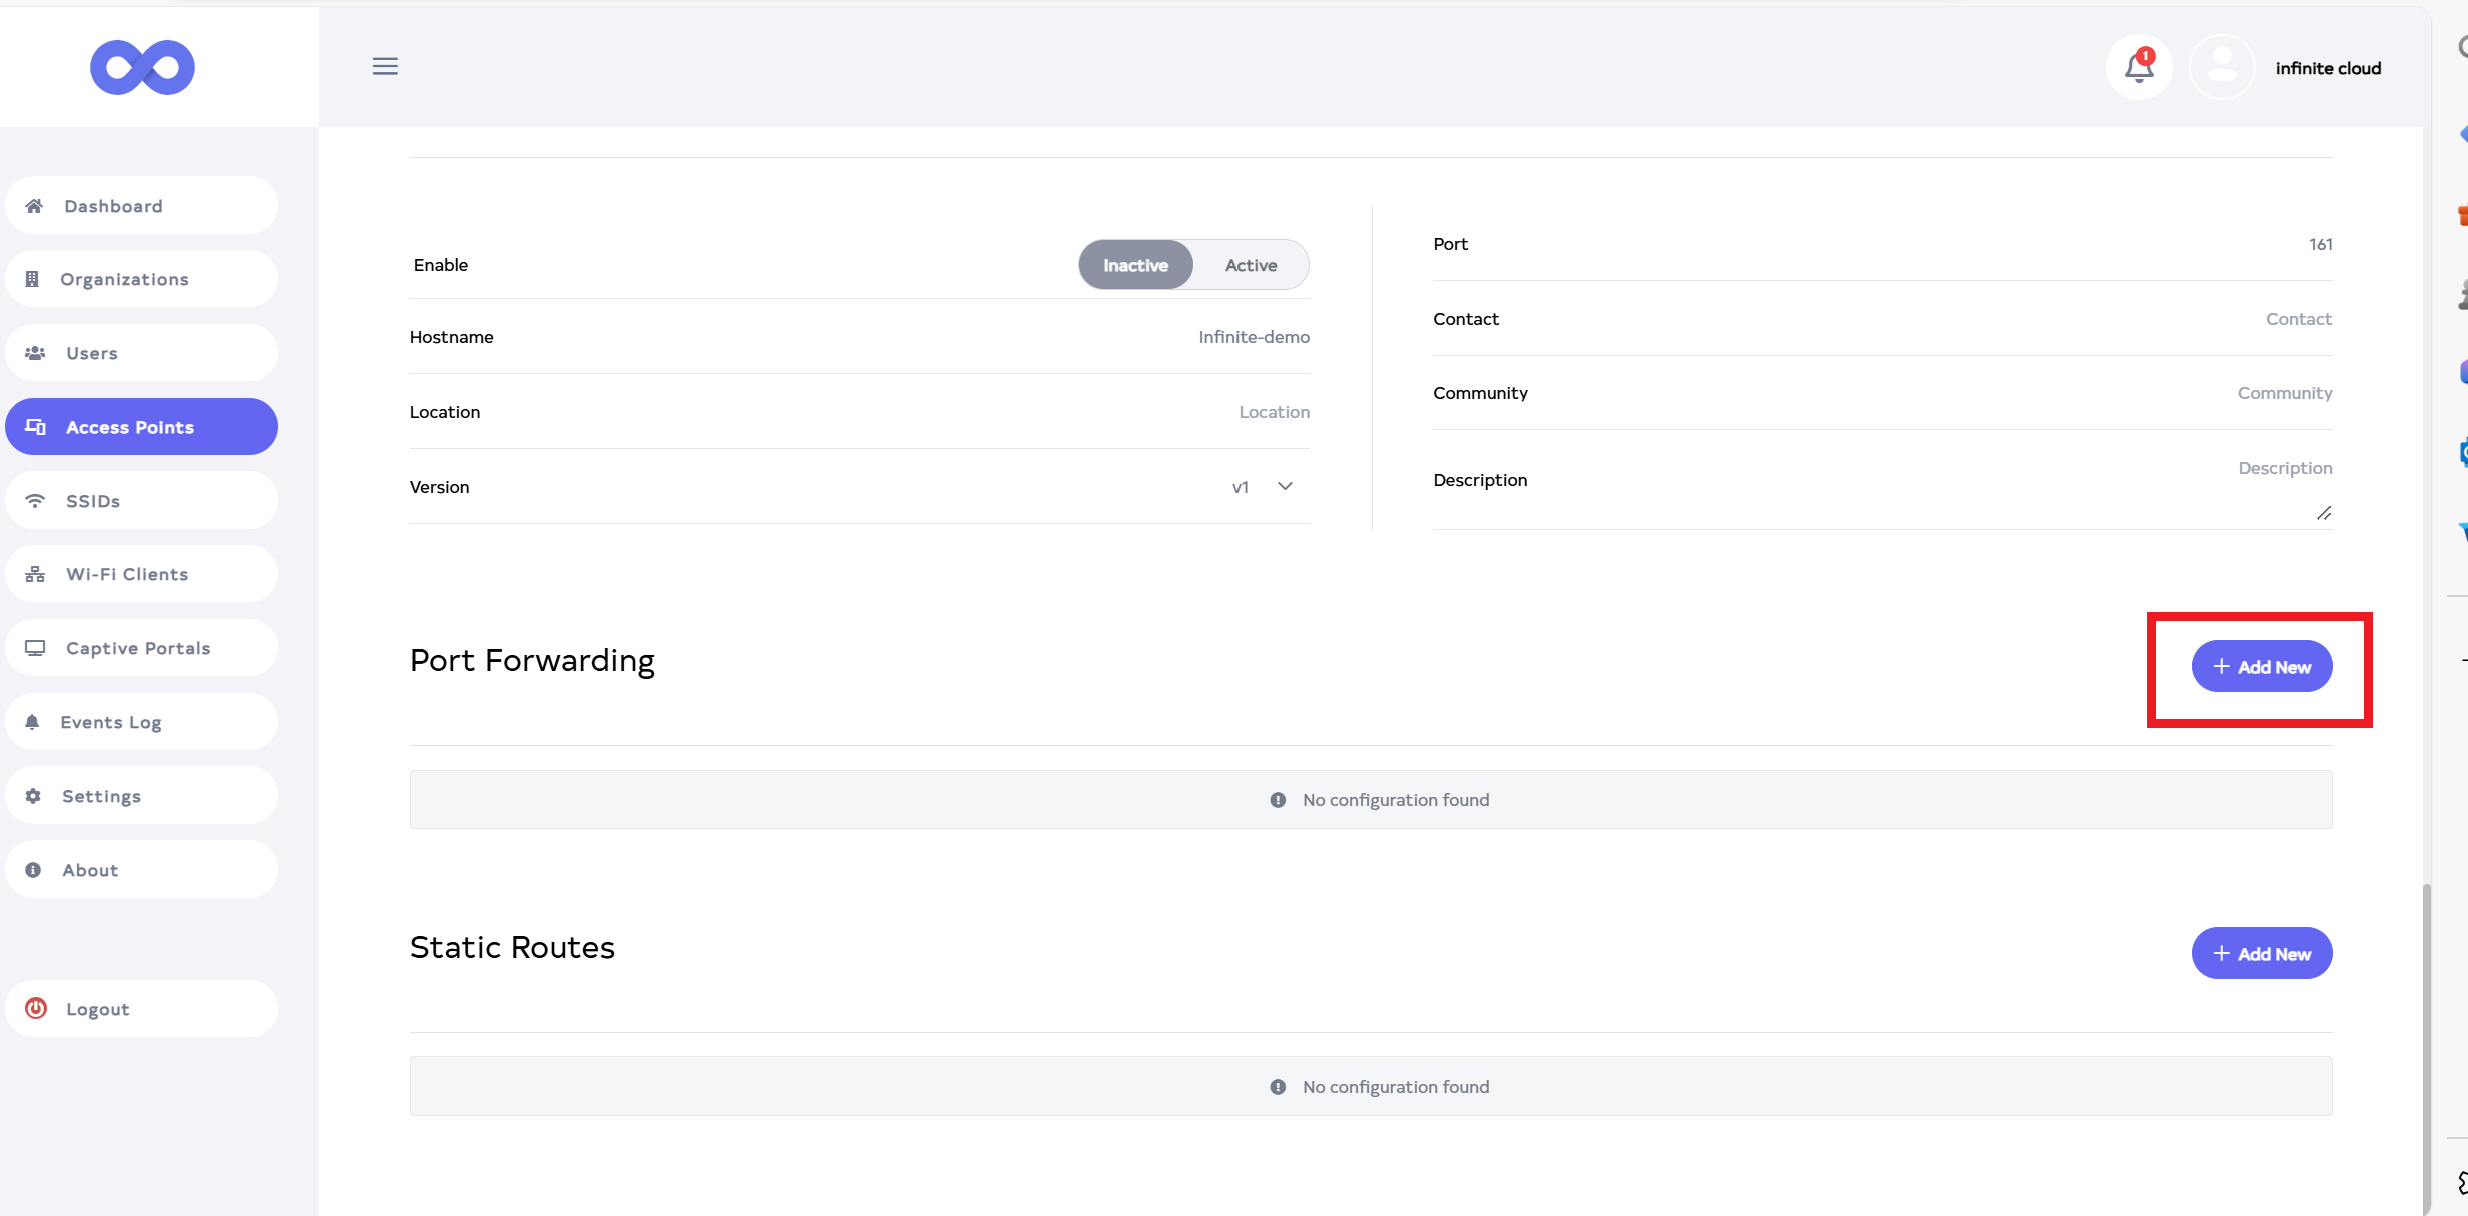Open the user profile avatar

2221,67
